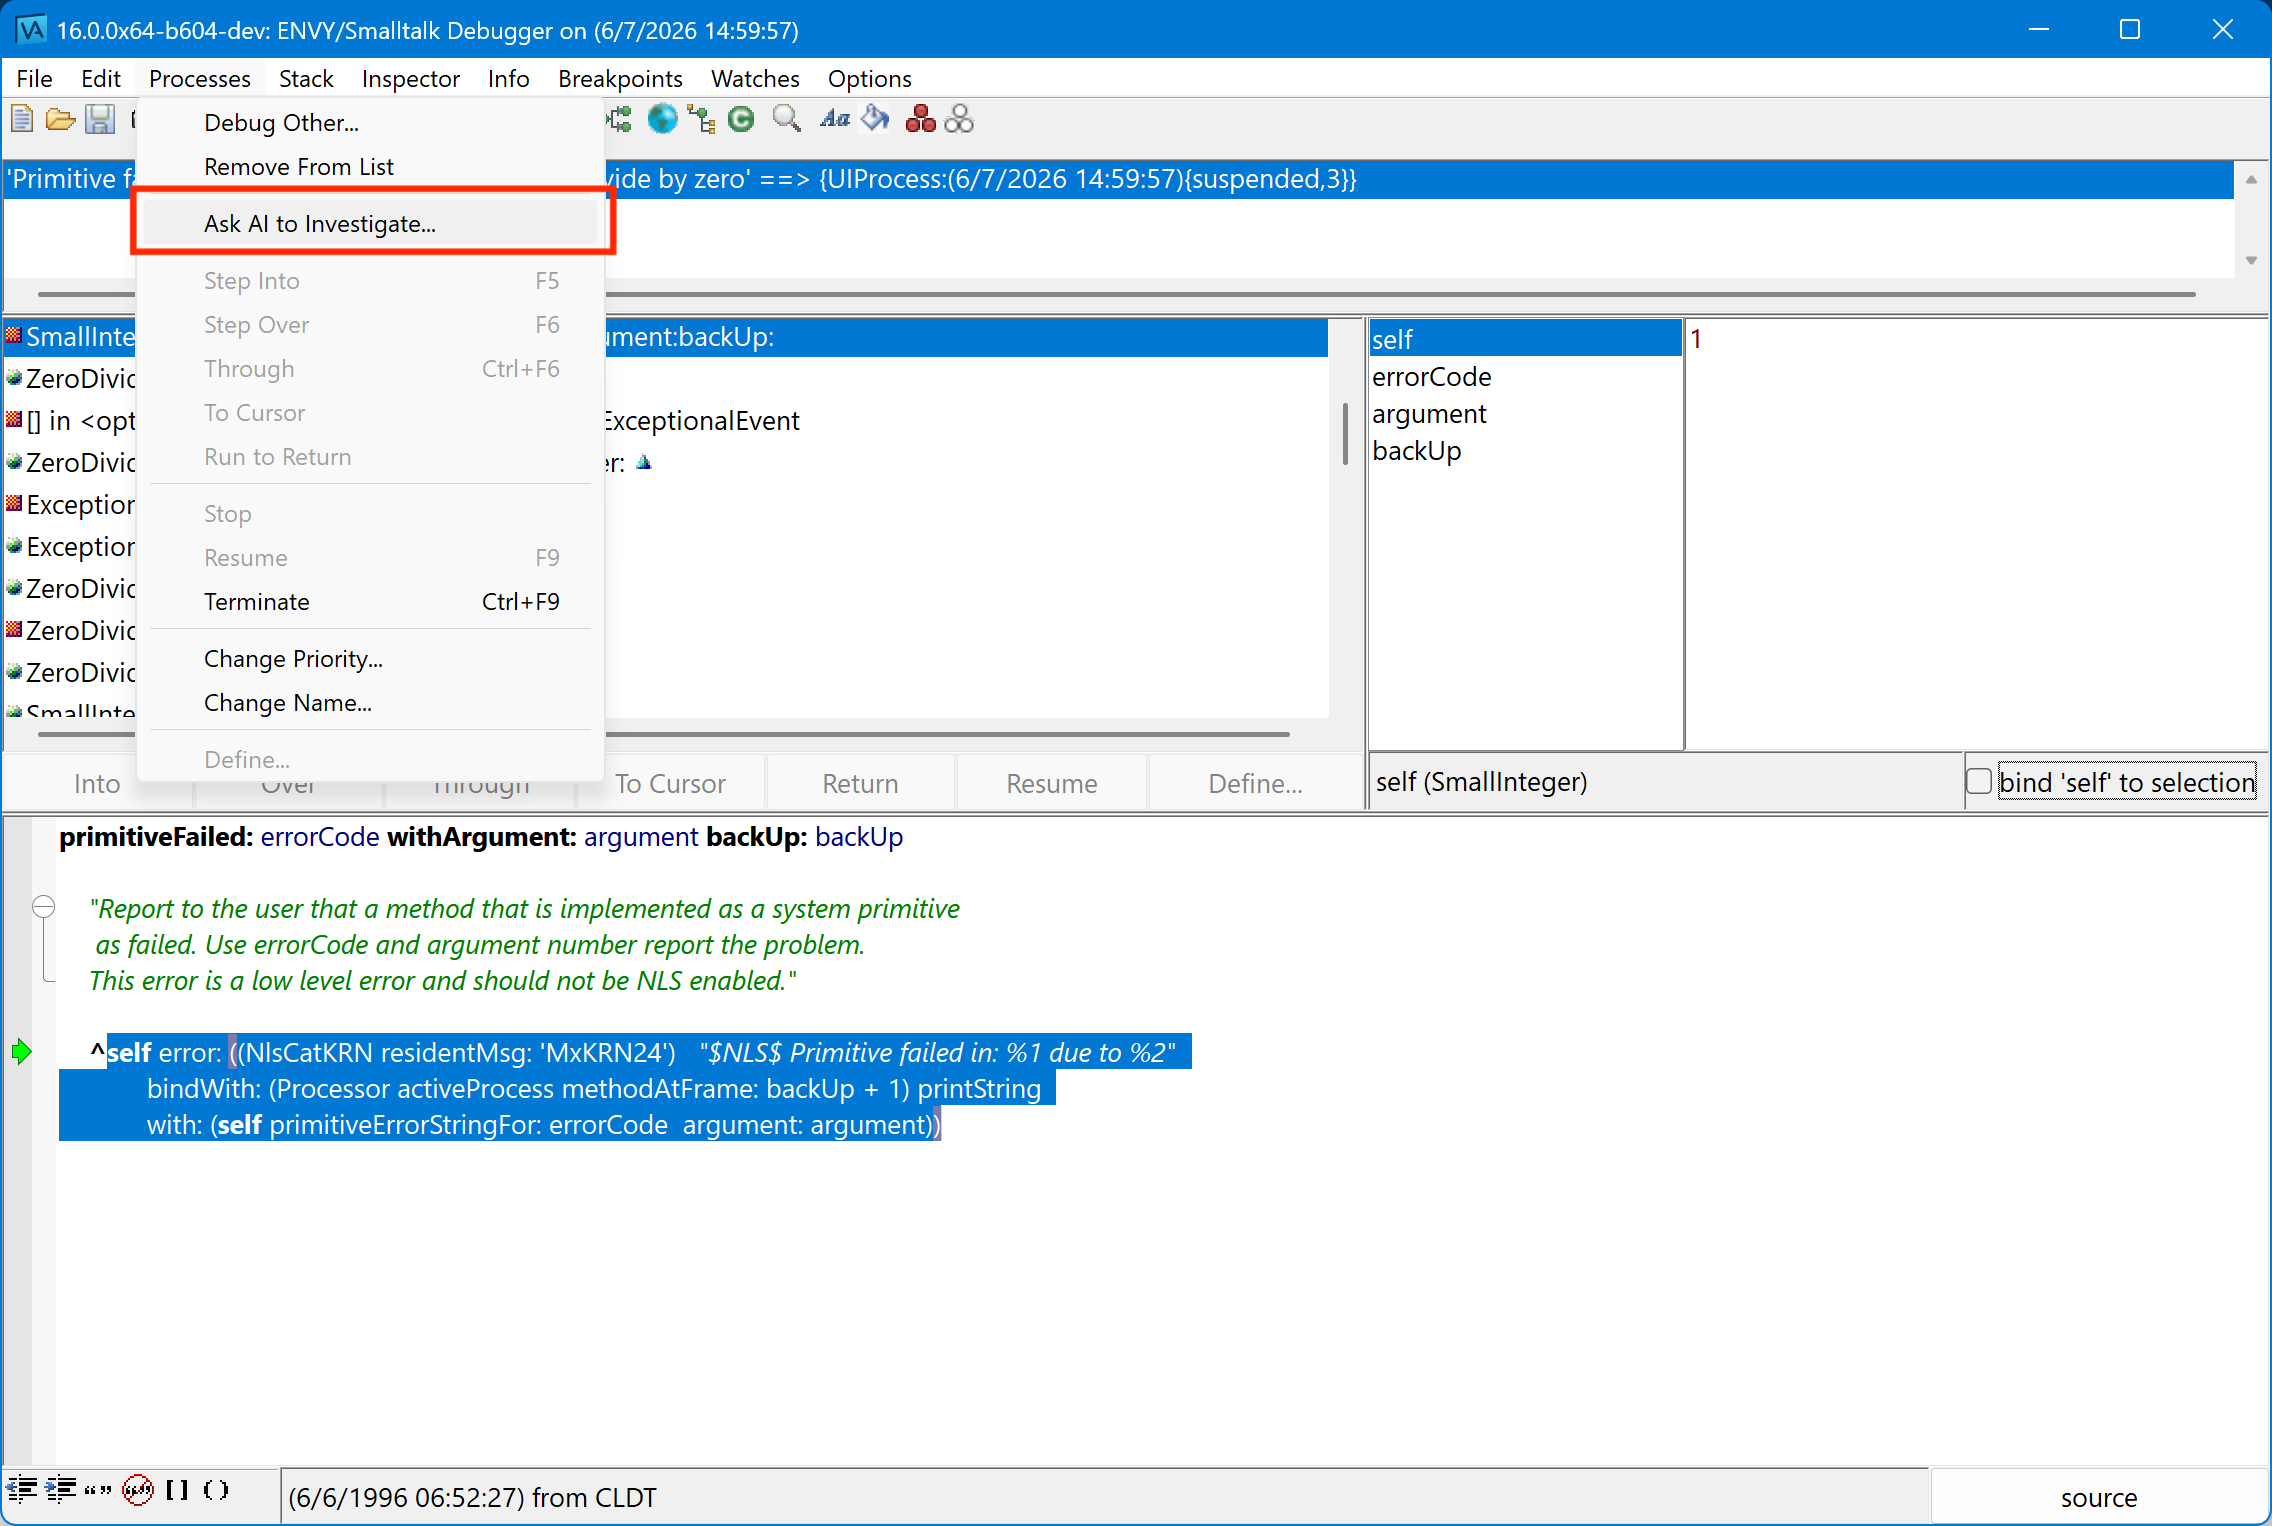This screenshot has height=1526, width=2272.
Task: Click the magnifying glass search icon
Action: click(x=787, y=119)
